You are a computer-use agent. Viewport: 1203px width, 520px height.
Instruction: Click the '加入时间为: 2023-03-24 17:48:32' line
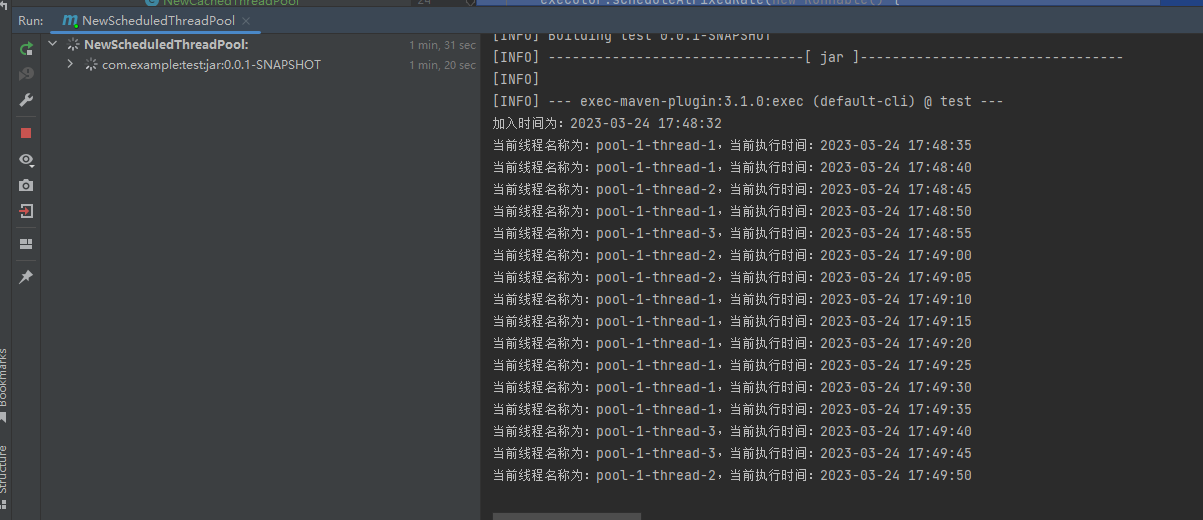click(x=607, y=123)
